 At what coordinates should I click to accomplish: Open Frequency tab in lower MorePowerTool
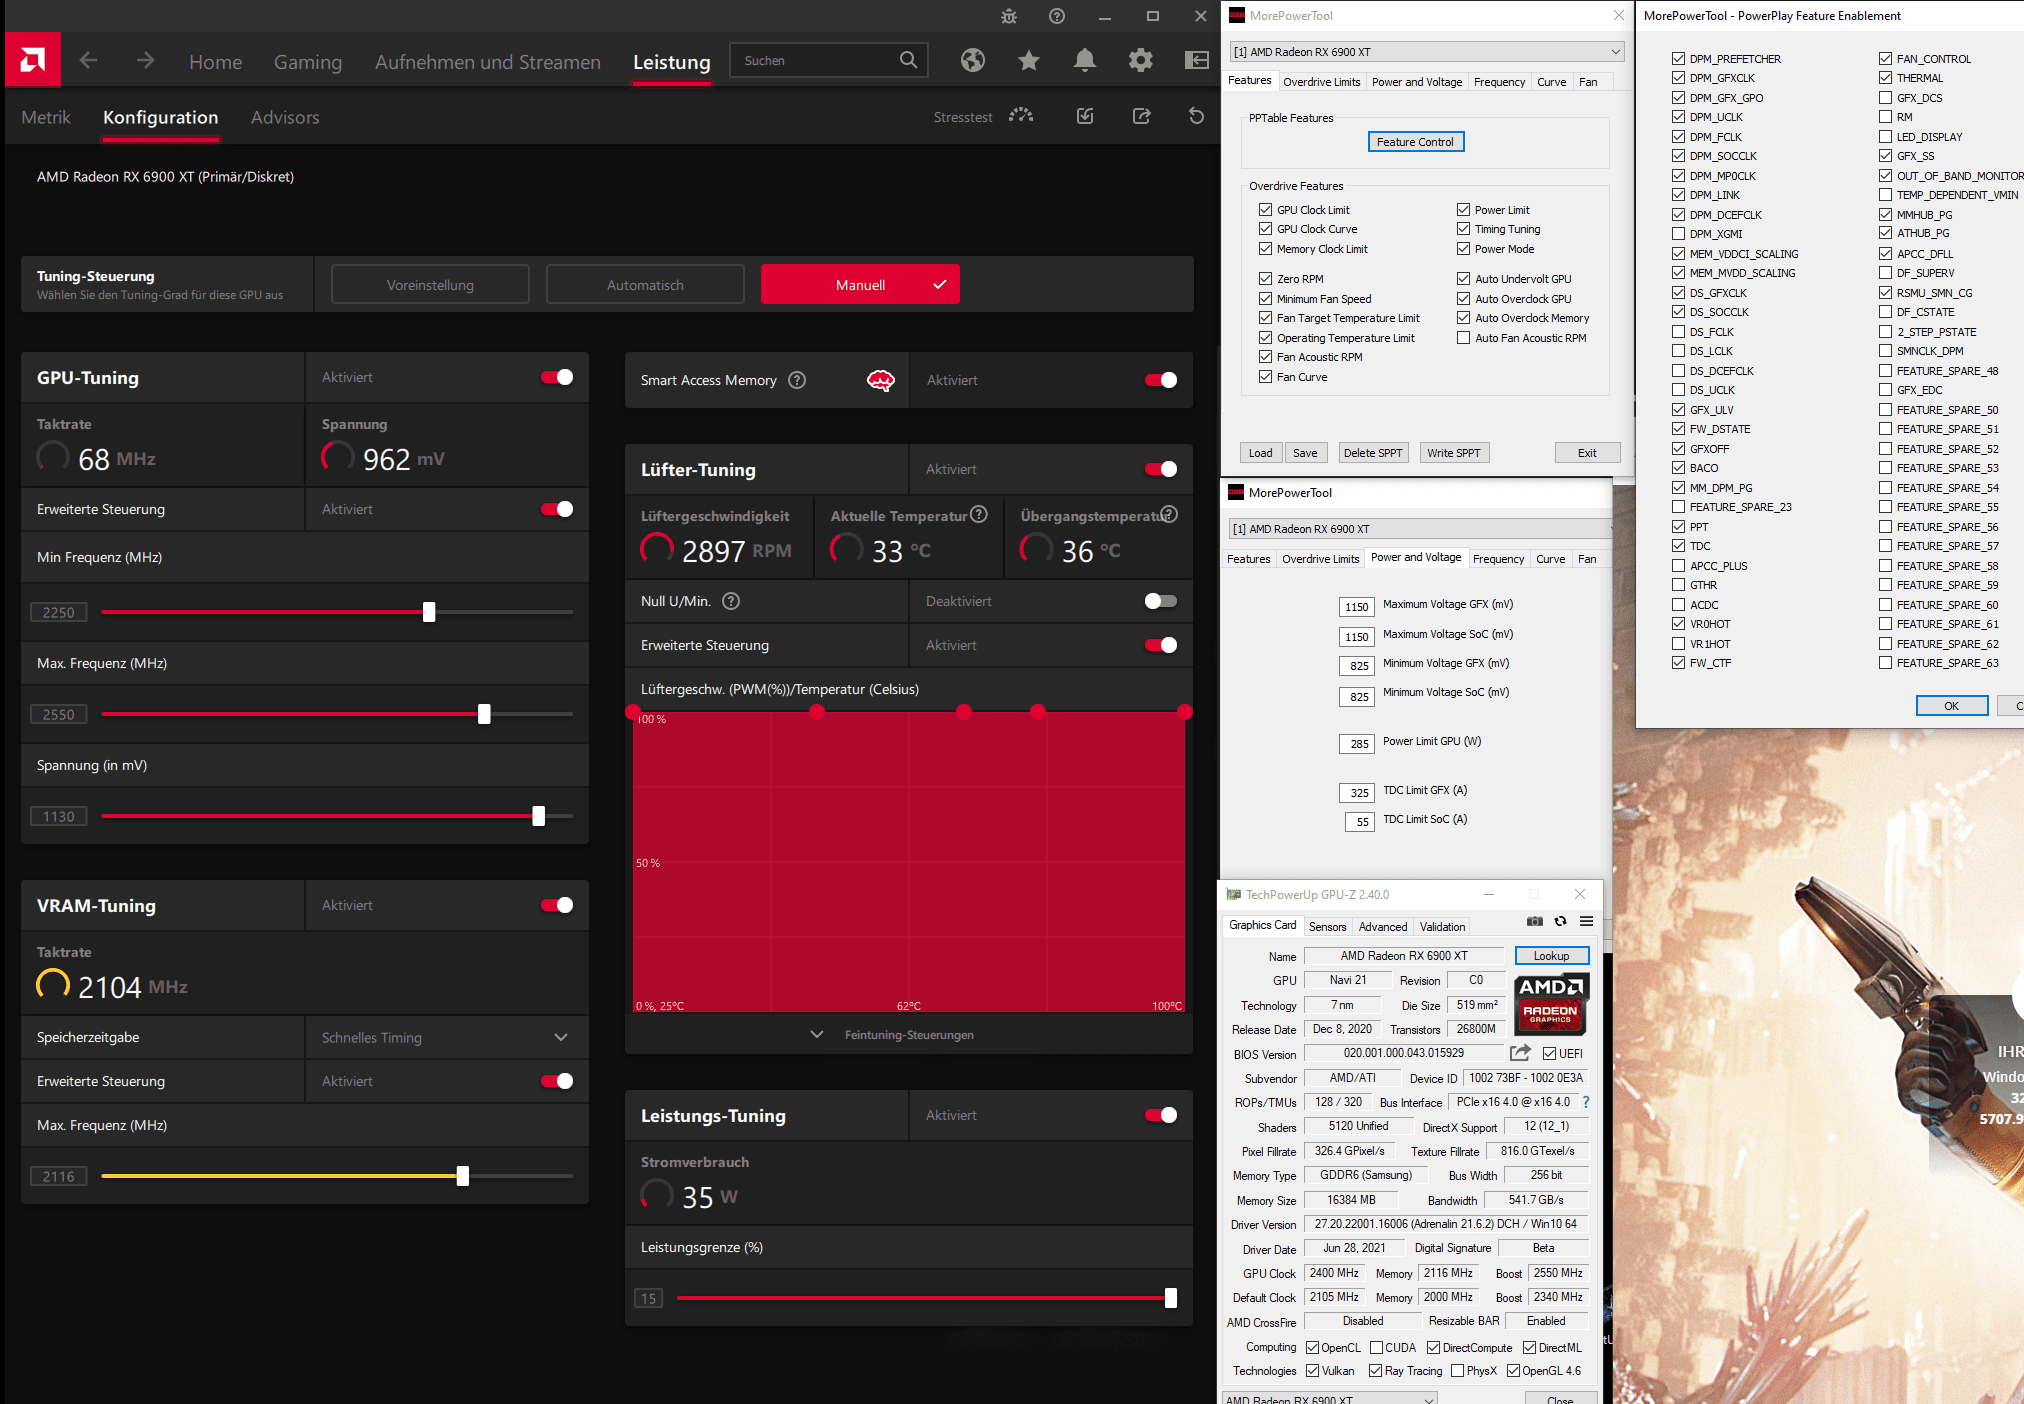pos(1498,559)
